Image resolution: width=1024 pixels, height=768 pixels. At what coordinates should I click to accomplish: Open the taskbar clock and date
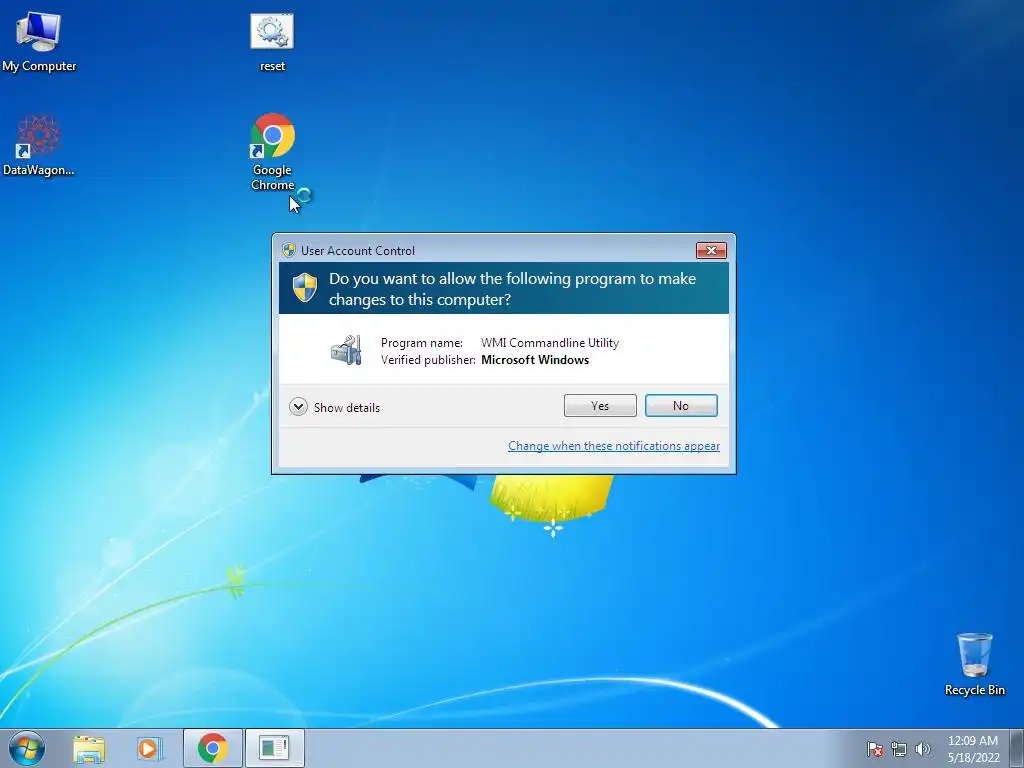pyautogui.click(x=973, y=749)
